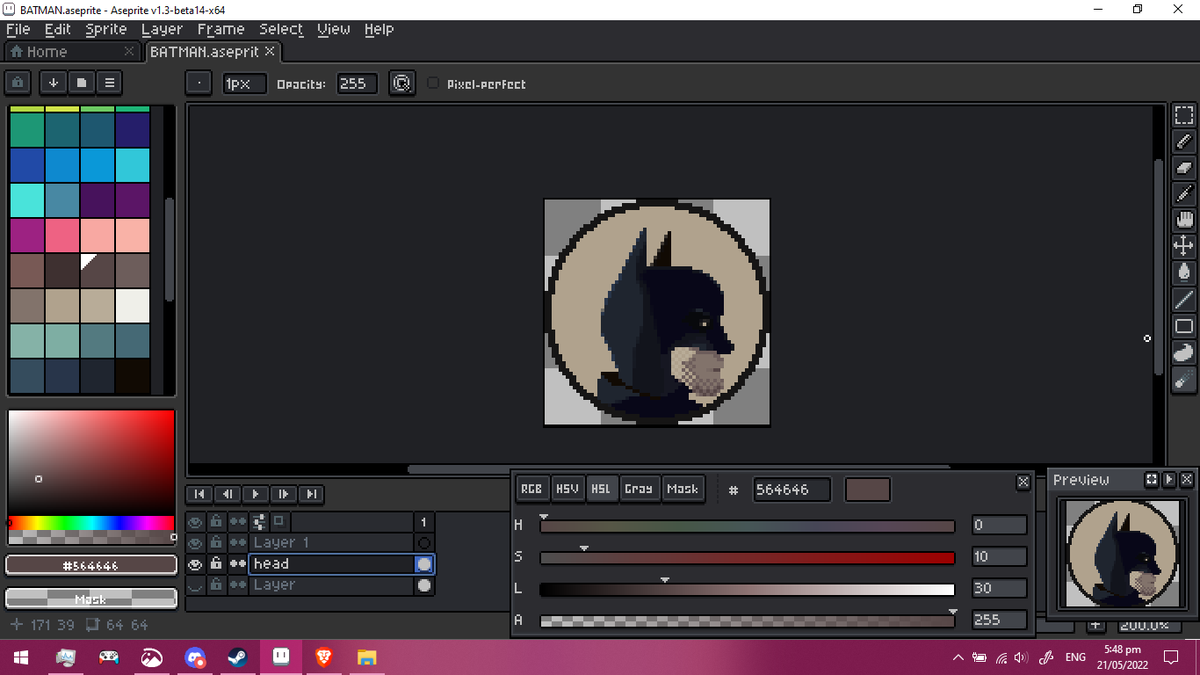Toggle continuous mode for head layer
This screenshot has height=675, width=1200.
point(237,564)
